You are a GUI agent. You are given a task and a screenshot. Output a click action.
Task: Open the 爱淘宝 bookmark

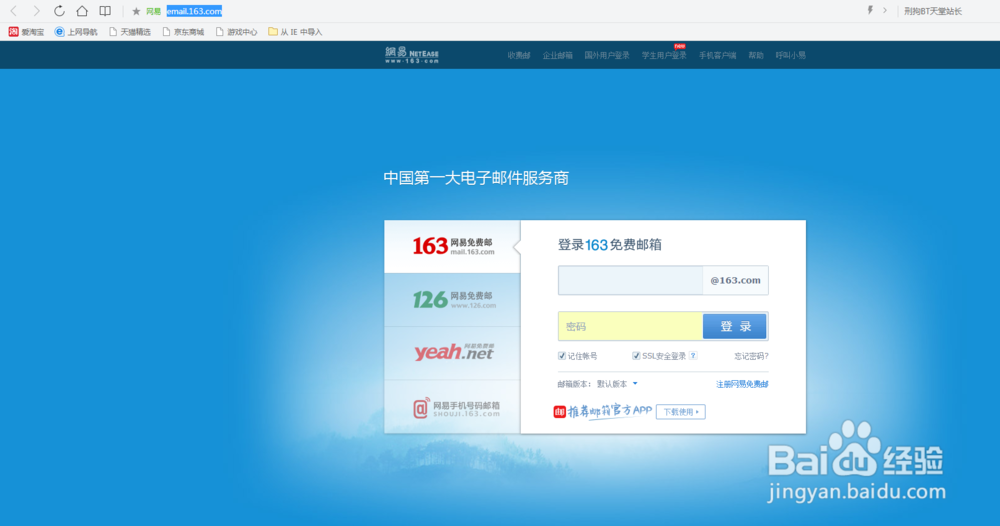coord(26,32)
